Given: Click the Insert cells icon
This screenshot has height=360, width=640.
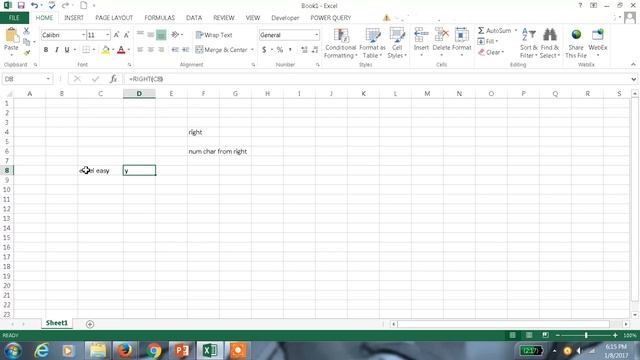Looking at the screenshot, I should click(x=421, y=36).
